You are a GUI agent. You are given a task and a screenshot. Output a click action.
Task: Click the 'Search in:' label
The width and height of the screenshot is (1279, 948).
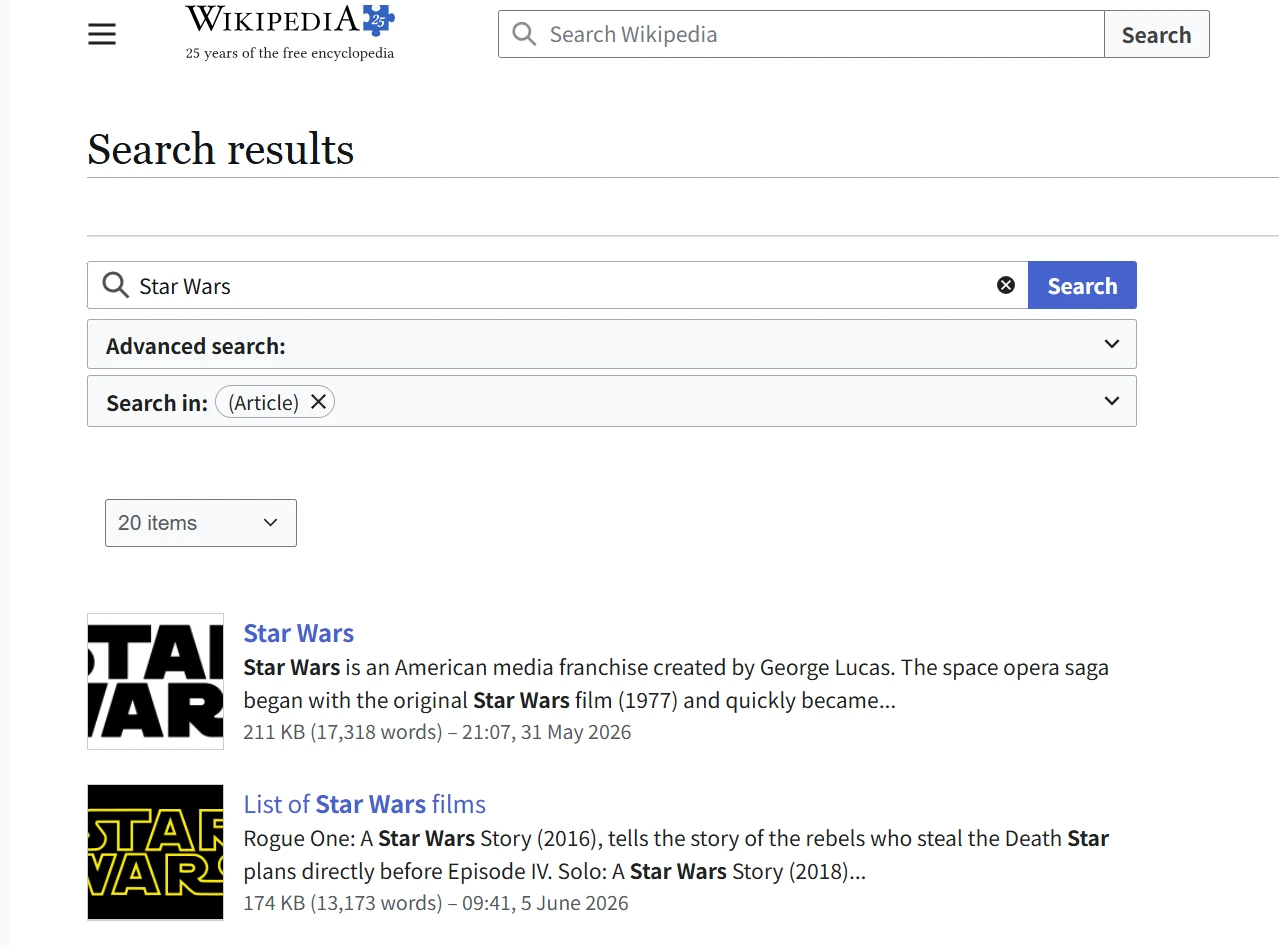click(x=157, y=403)
